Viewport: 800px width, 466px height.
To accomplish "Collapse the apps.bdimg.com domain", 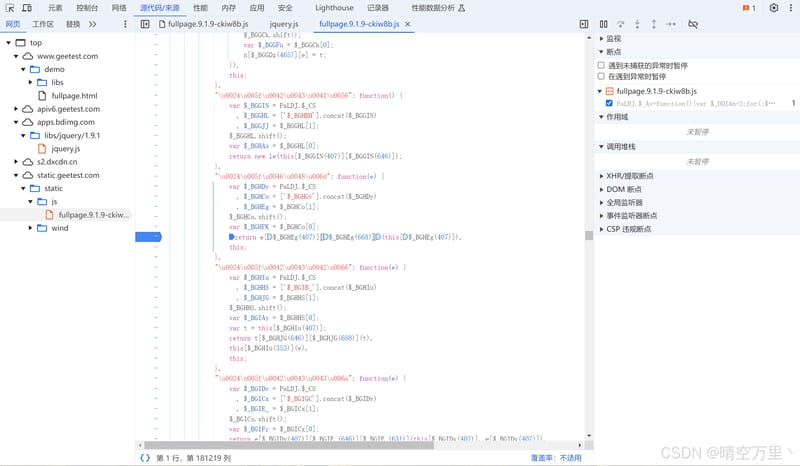I will coord(16,122).
